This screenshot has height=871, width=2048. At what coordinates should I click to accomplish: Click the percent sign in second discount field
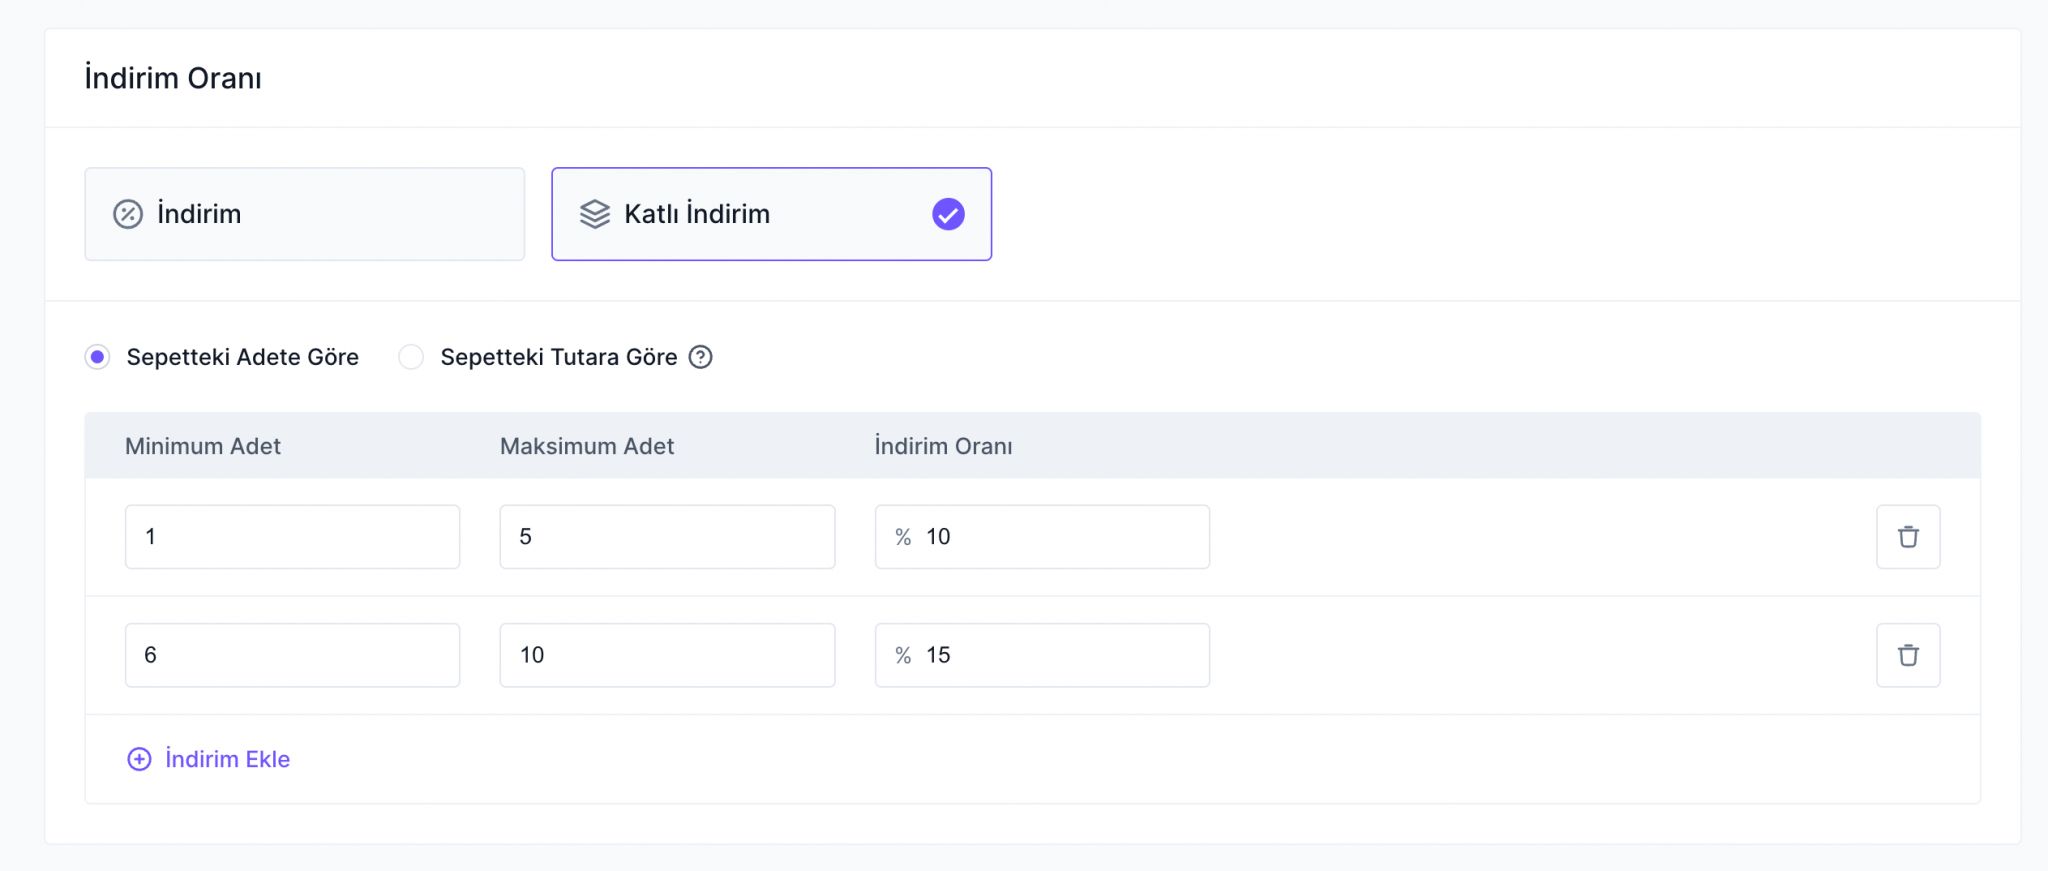click(903, 655)
